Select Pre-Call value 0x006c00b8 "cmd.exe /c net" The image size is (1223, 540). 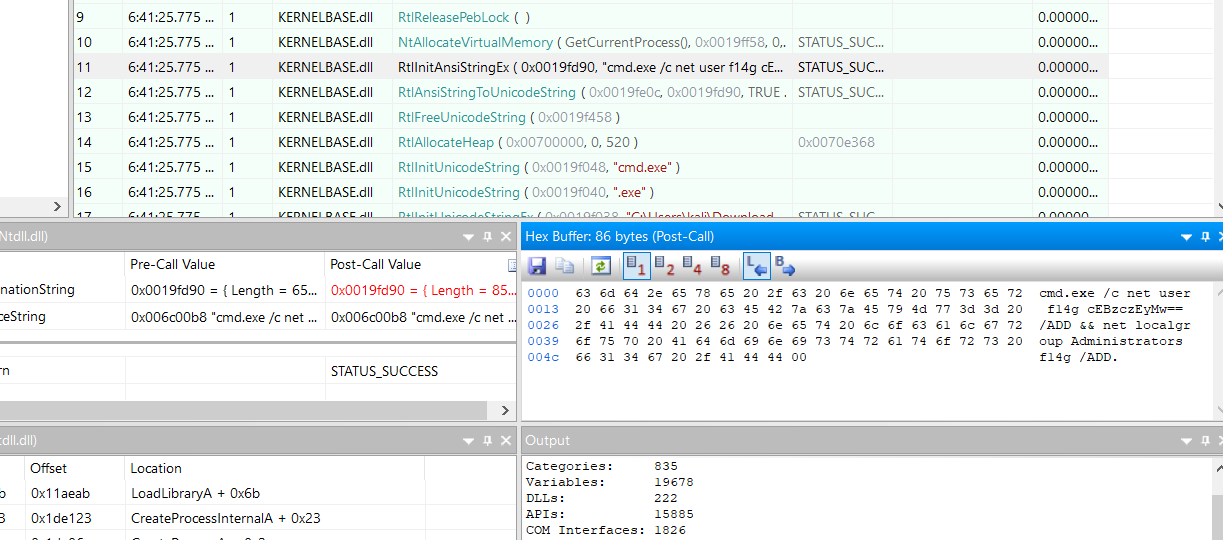click(223, 316)
